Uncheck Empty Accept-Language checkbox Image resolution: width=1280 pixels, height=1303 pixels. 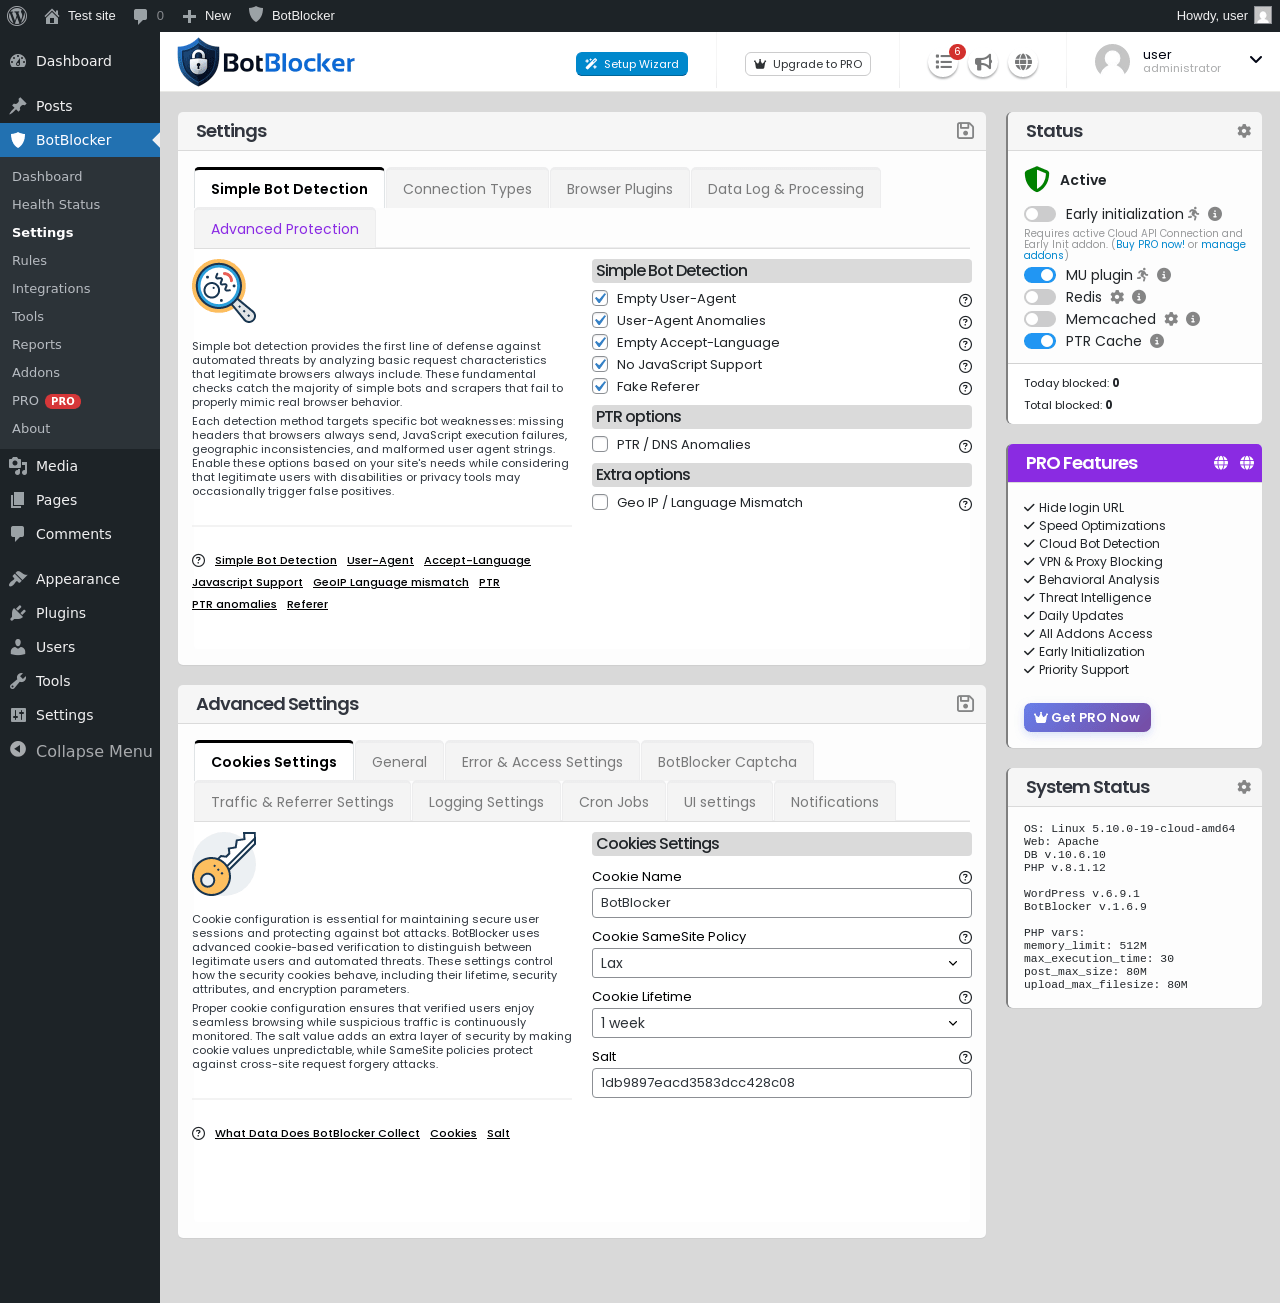pos(600,342)
